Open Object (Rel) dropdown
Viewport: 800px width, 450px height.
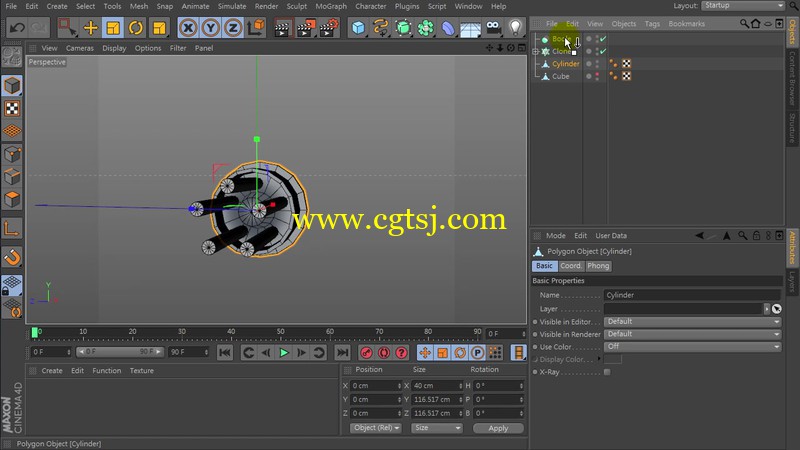pyautogui.click(x=376, y=428)
